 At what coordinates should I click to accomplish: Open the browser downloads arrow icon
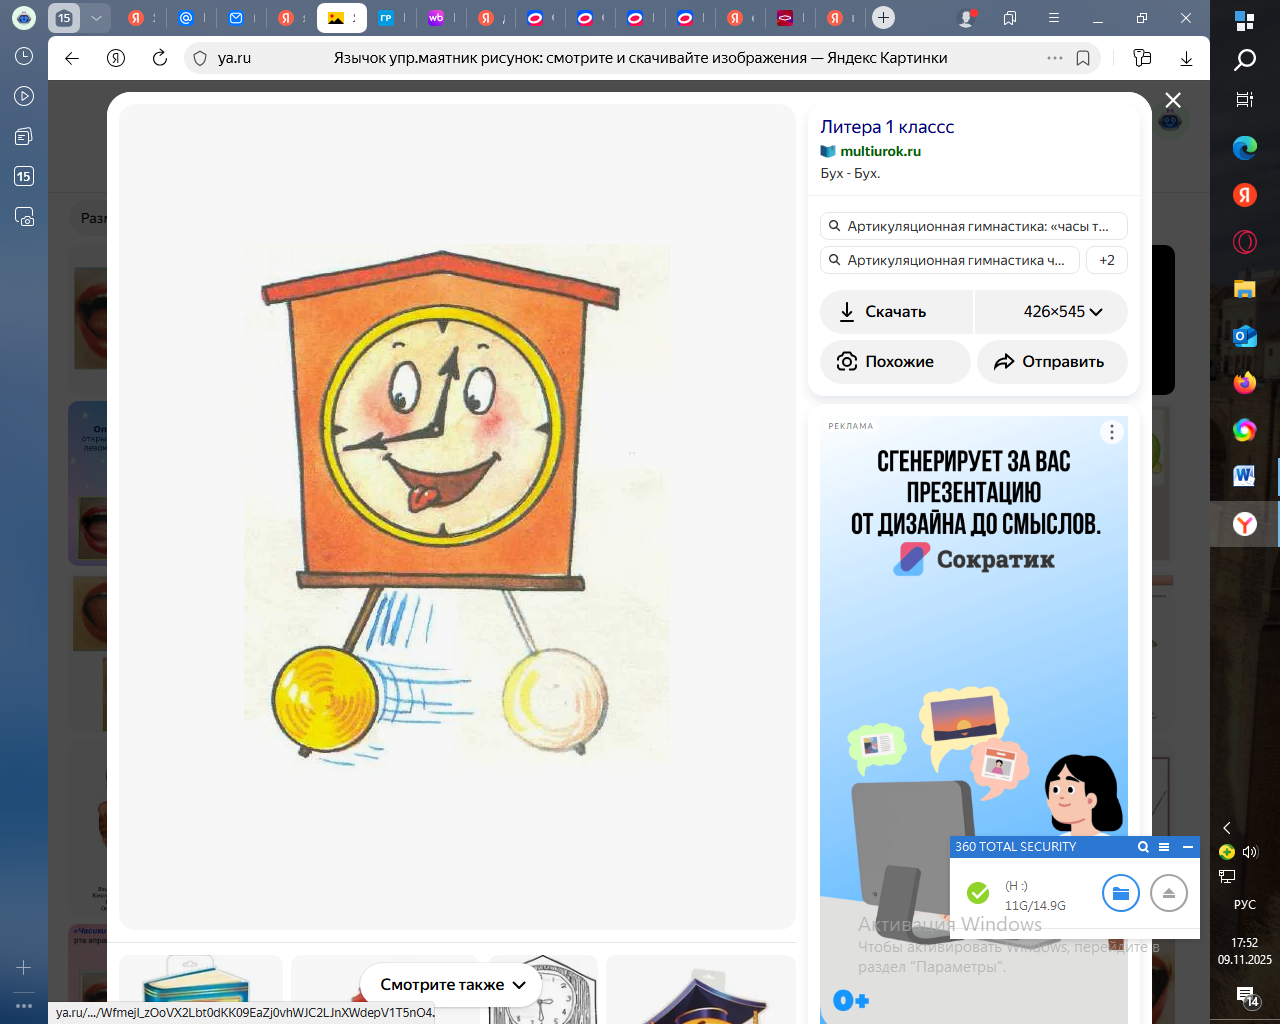[1186, 58]
